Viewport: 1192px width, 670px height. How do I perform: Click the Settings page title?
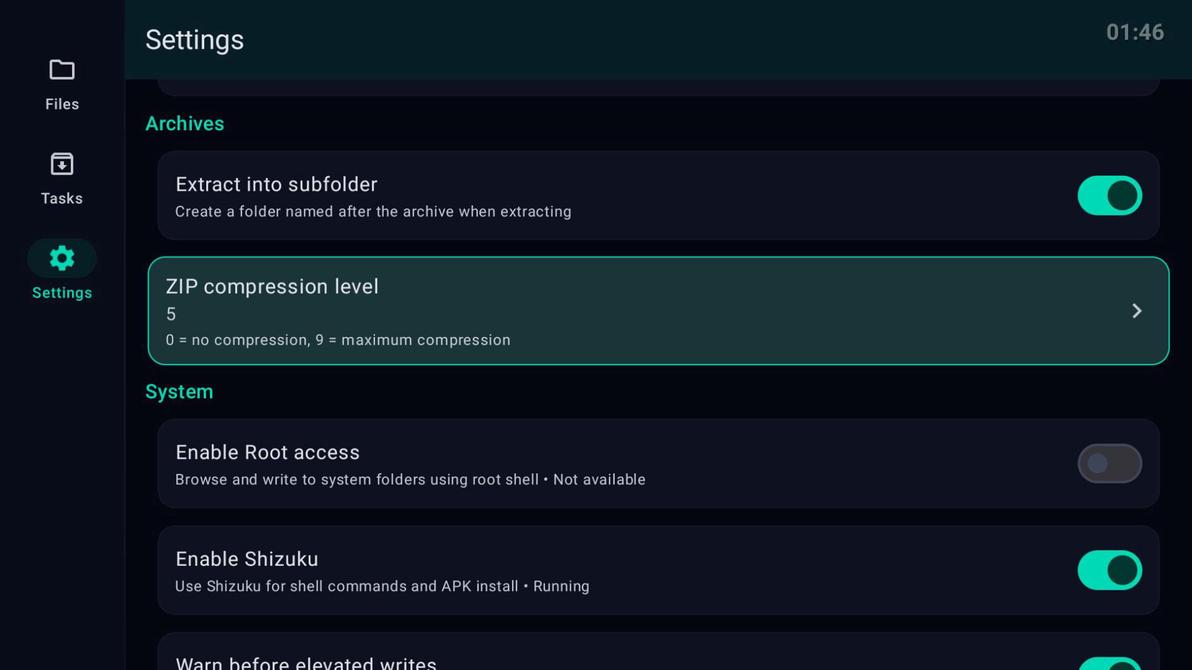(194, 40)
